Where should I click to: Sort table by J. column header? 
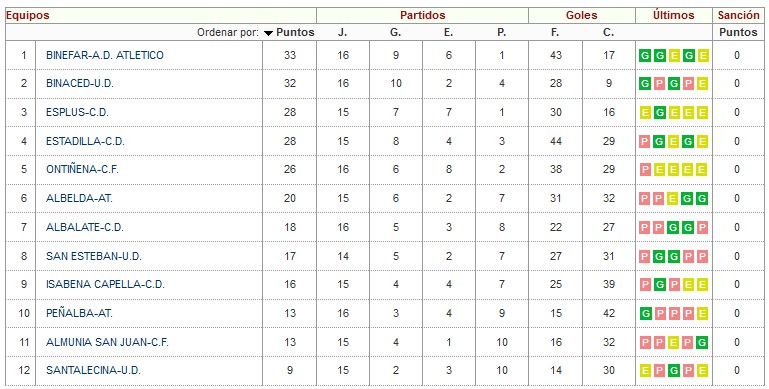(342, 32)
